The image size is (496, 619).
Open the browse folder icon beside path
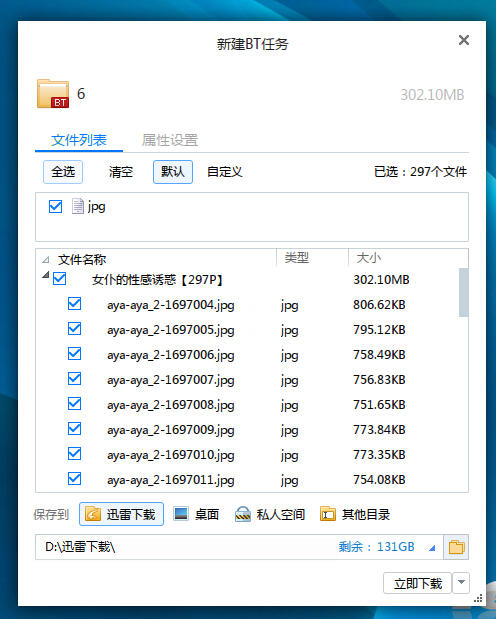click(456, 547)
